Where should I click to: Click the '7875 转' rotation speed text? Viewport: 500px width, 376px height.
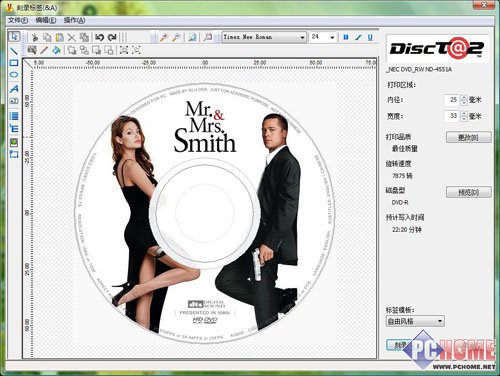point(402,176)
